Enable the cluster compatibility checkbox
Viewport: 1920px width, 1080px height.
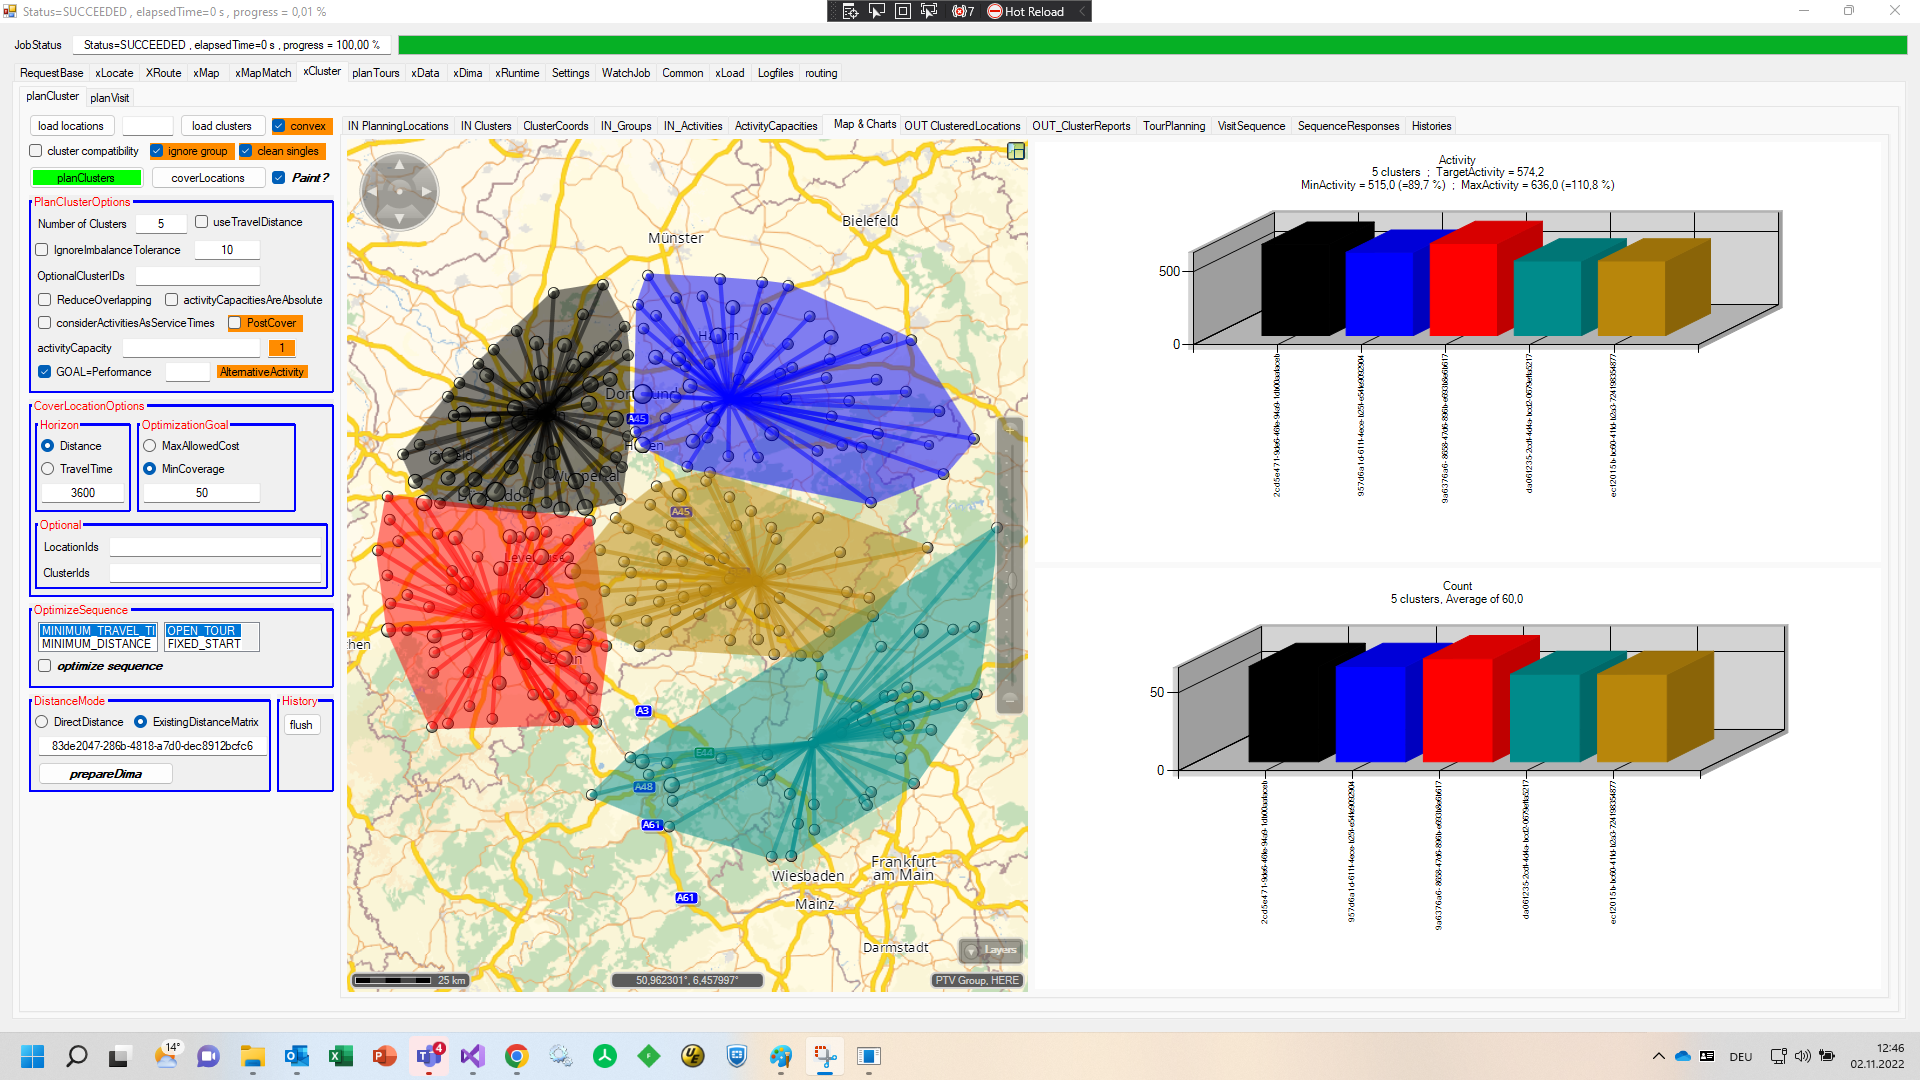tap(36, 151)
